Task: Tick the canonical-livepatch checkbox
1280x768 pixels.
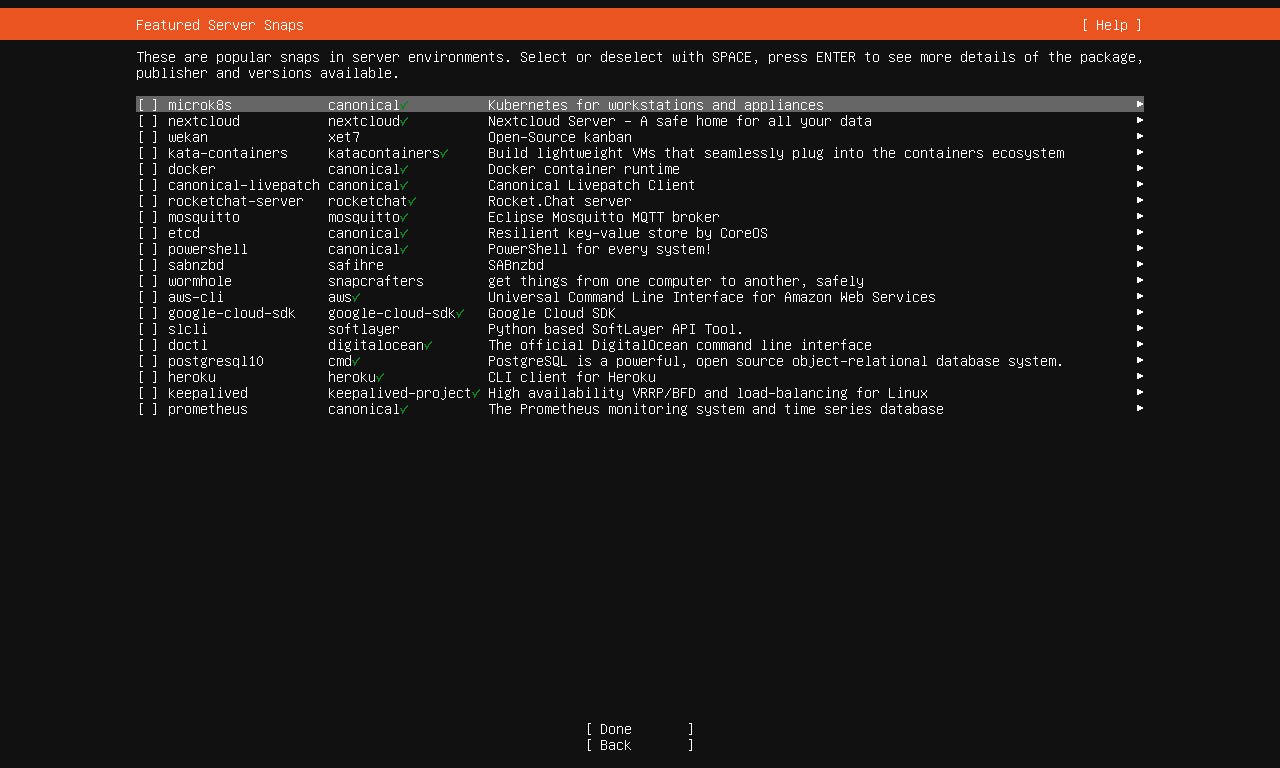Action: pyautogui.click(x=148, y=185)
